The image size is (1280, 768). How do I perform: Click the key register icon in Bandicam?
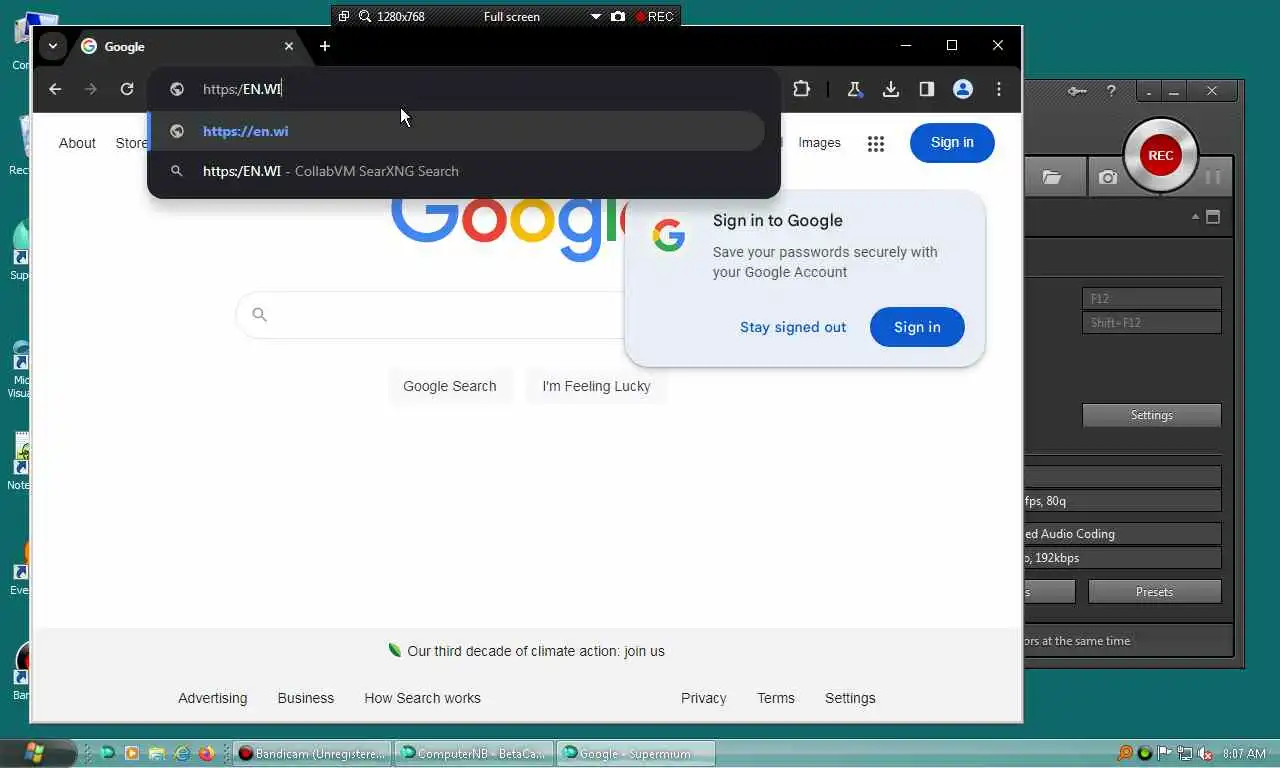pyautogui.click(x=1077, y=91)
